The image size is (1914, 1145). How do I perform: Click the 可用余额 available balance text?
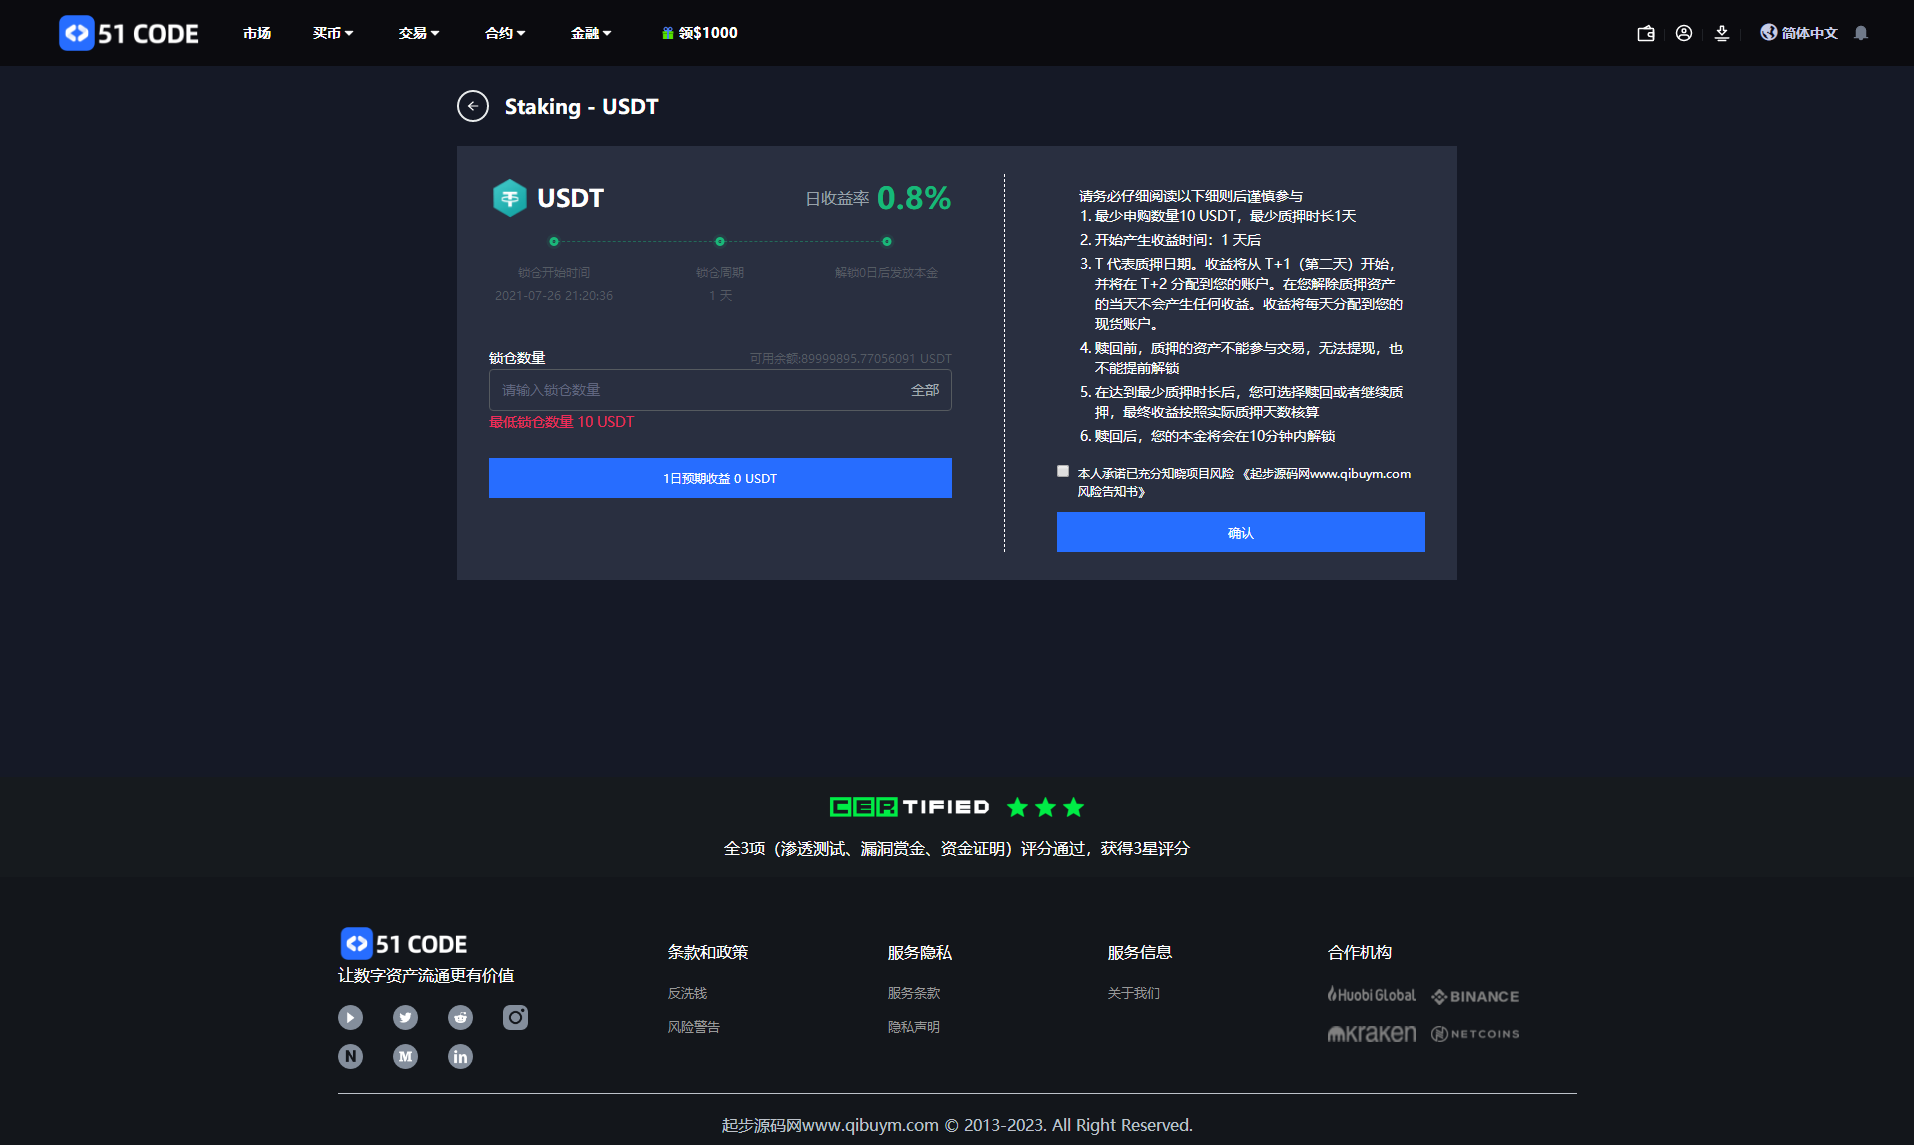(x=851, y=358)
